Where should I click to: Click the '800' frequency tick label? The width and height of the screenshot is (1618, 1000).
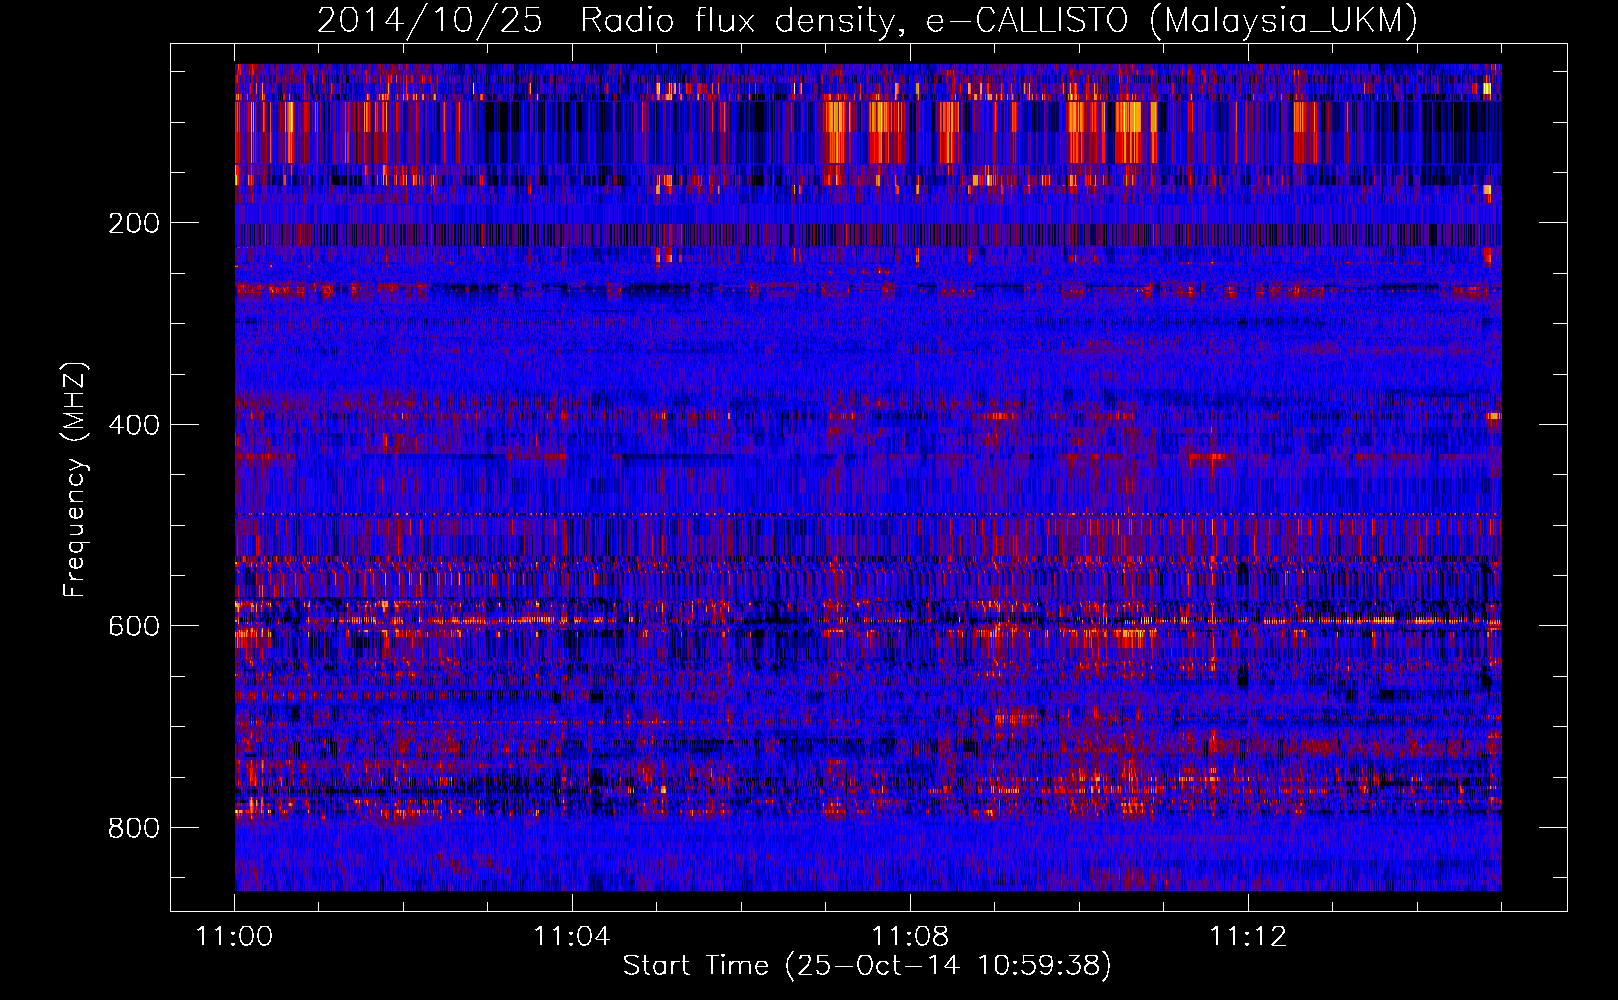(x=133, y=828)
